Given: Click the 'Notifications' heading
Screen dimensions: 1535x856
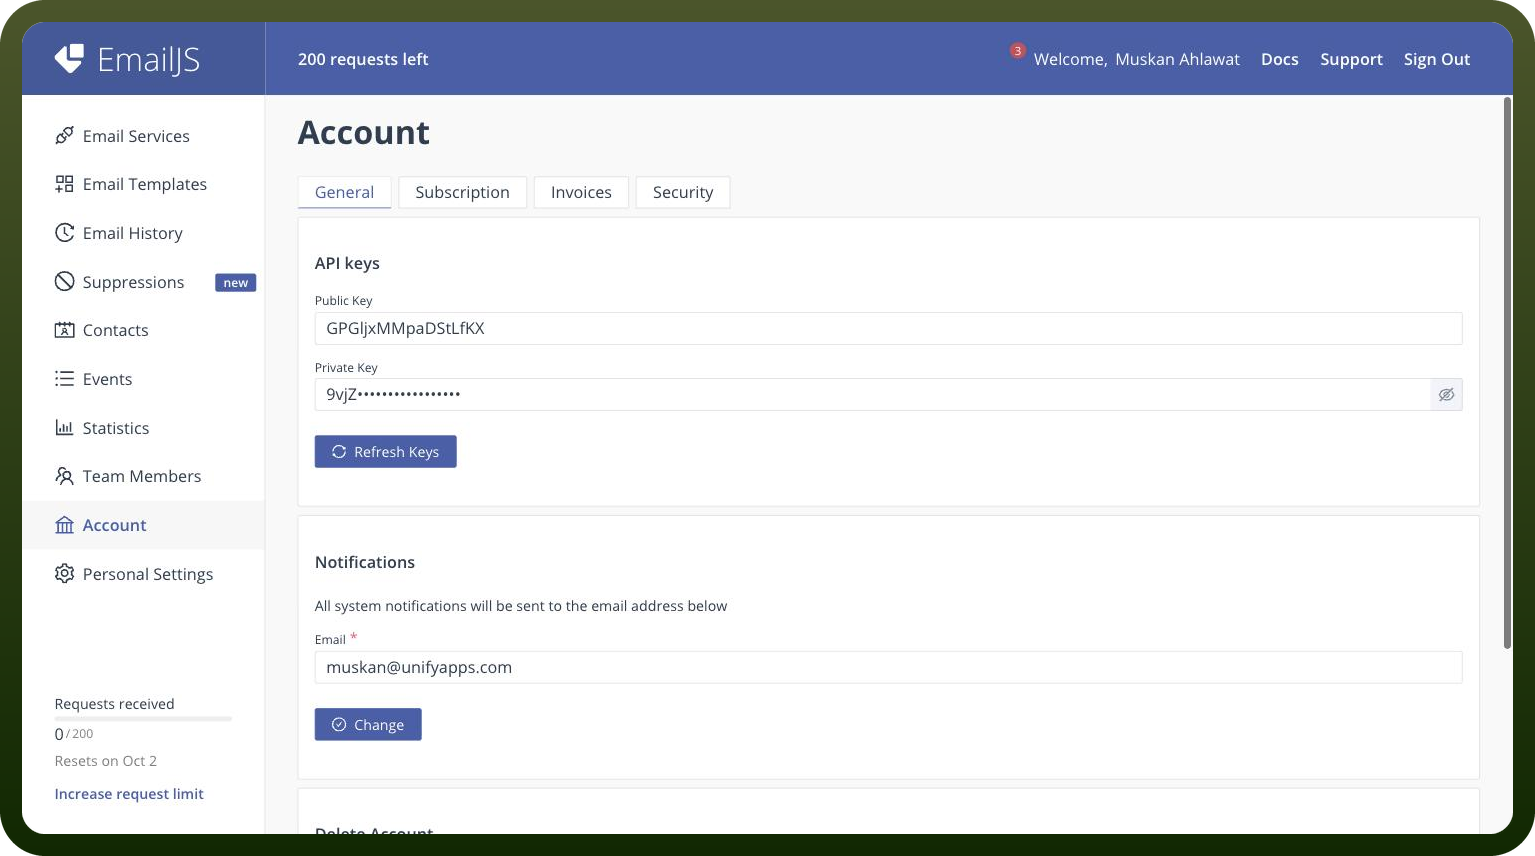Looking at the screenshot, I should tap(365, 562).
